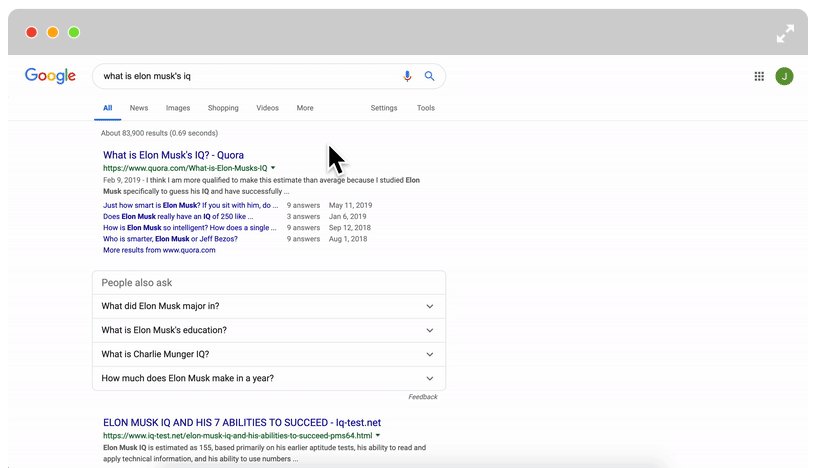Viewport: 818px width, 468px height.
Task: Open dropdown arrow beside iq-test.net URL
Action: tap(377, 436)
